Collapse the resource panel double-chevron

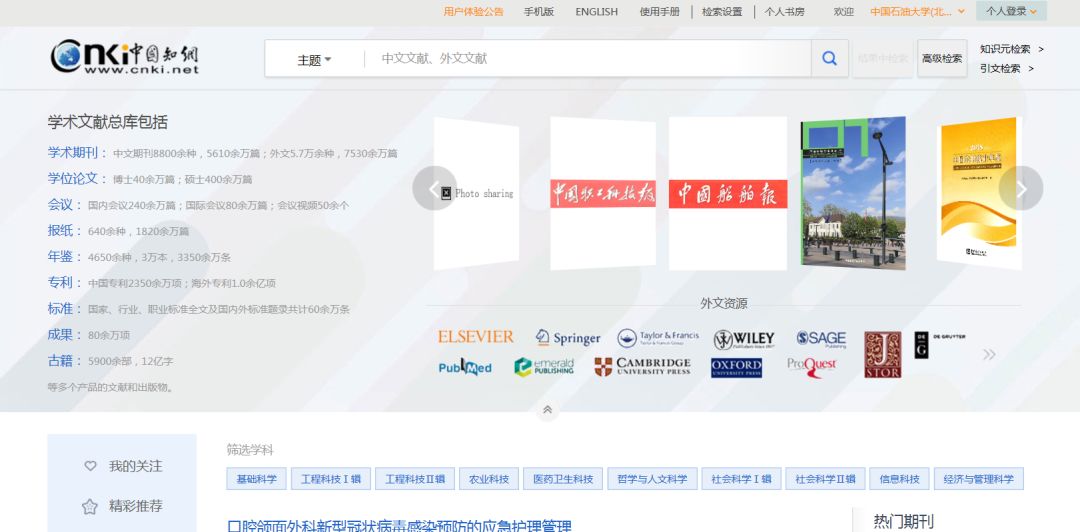tap(548, 409)
